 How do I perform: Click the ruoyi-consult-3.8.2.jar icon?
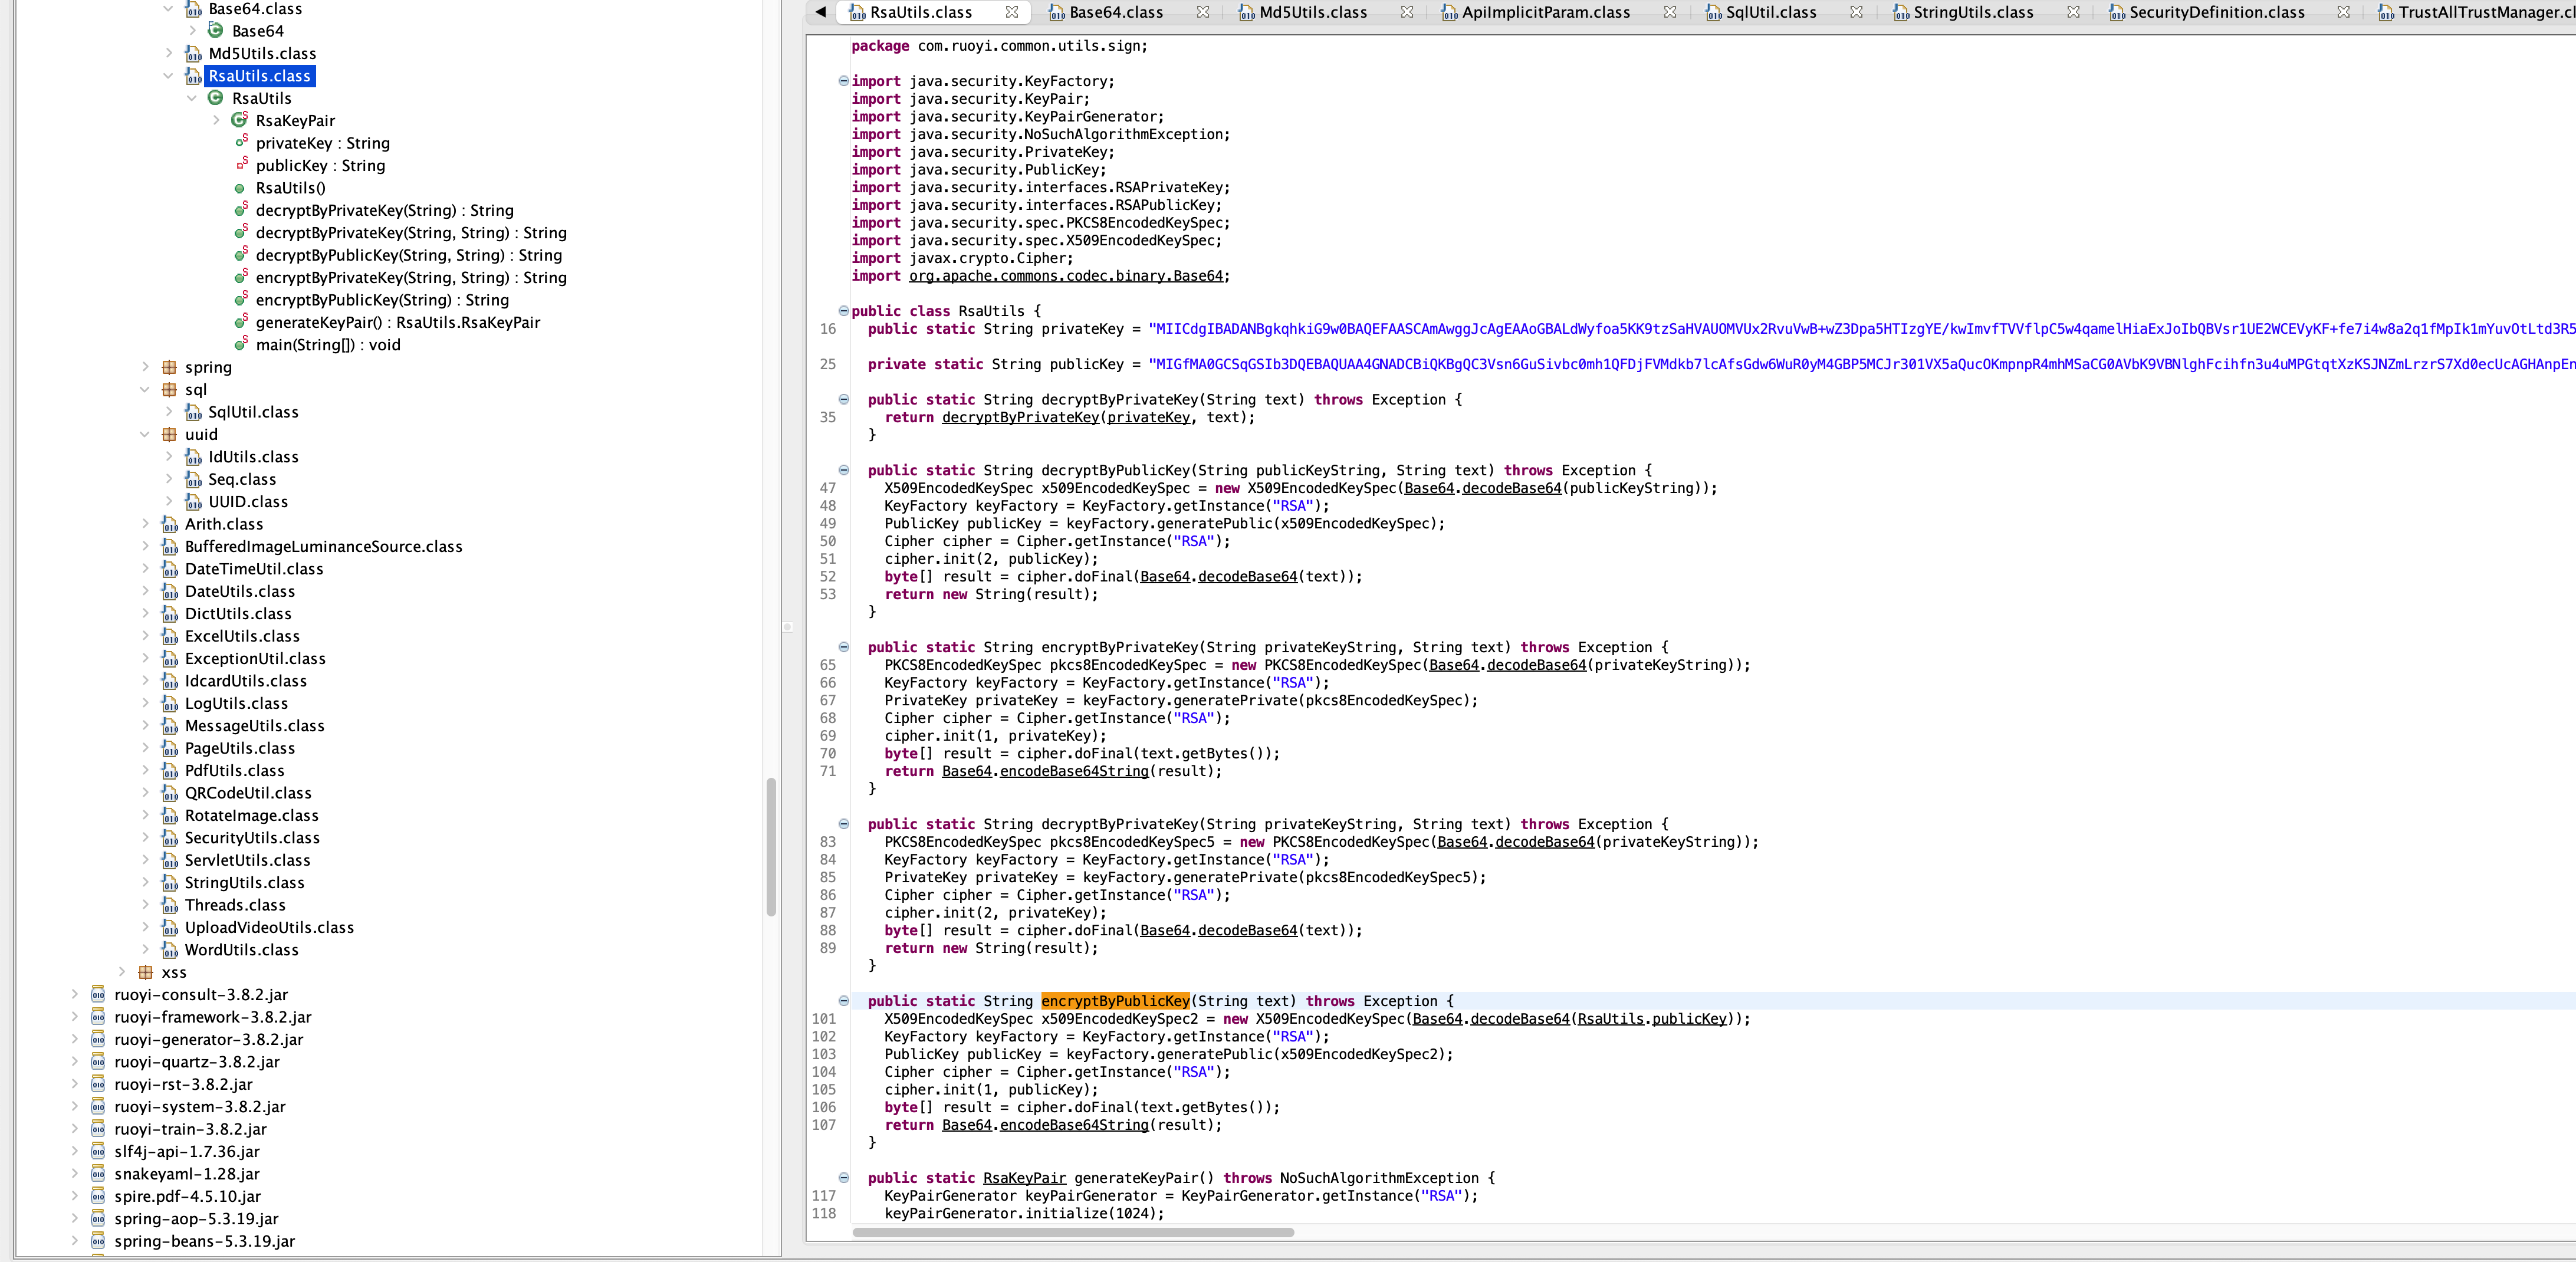click(x=98, y=994)
